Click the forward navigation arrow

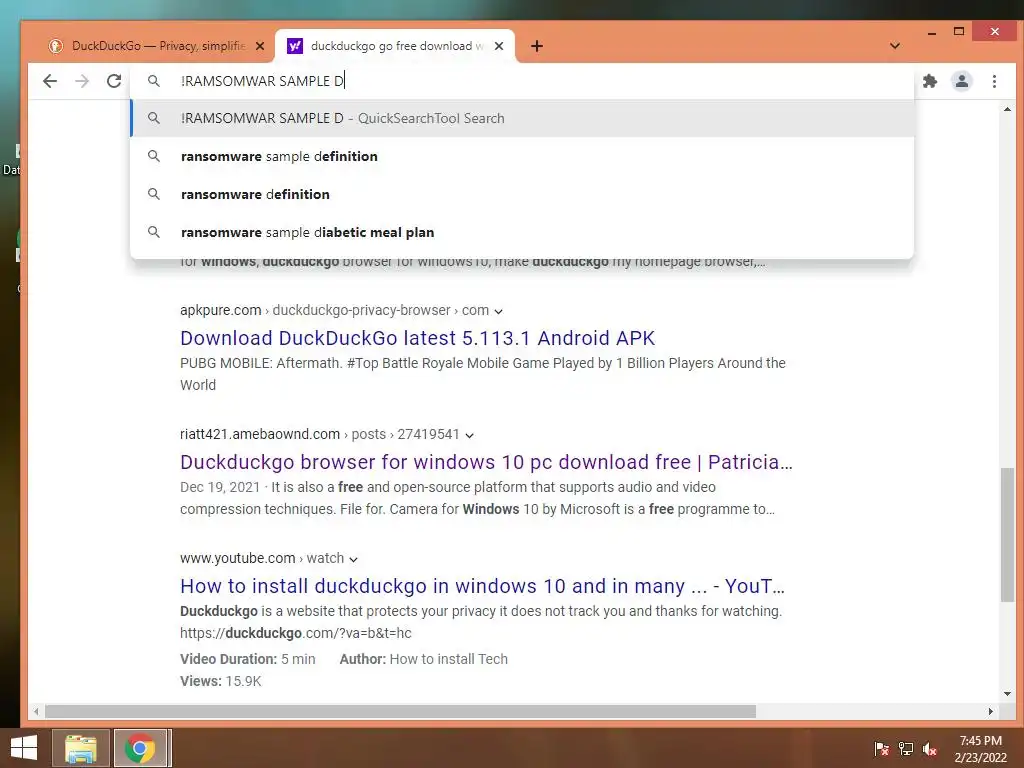[82, 81]
